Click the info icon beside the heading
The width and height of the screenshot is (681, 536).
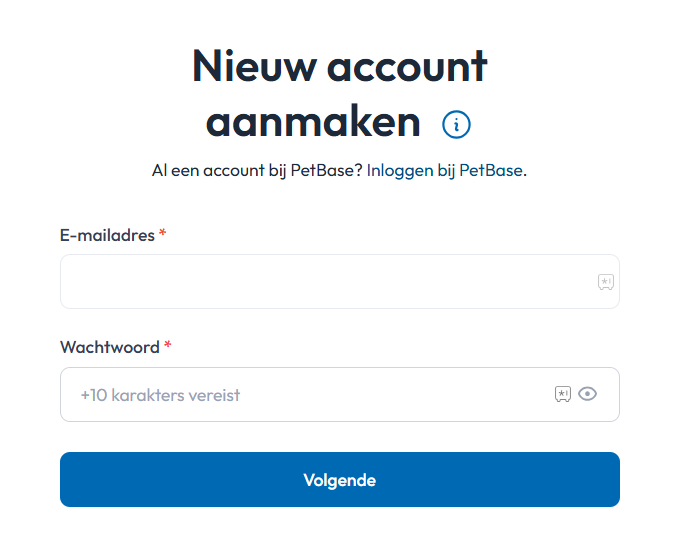[456, 125]
